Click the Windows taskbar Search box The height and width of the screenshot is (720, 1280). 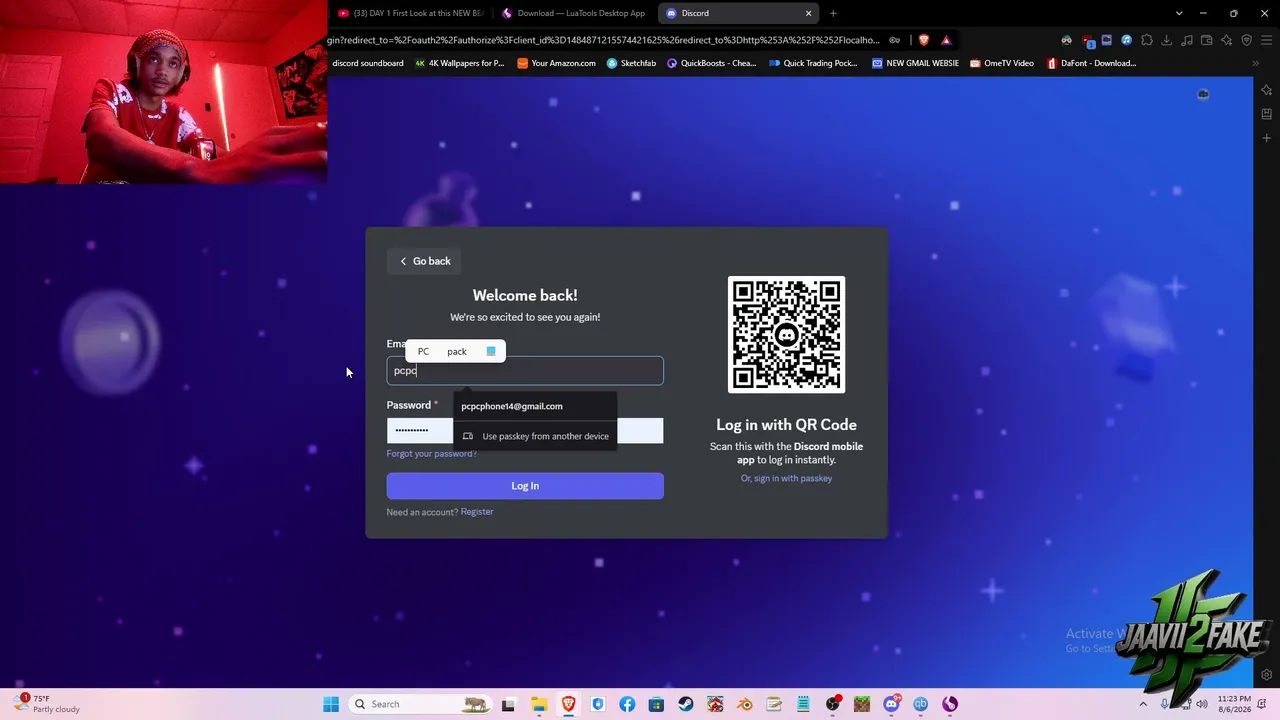pos(420,704)
